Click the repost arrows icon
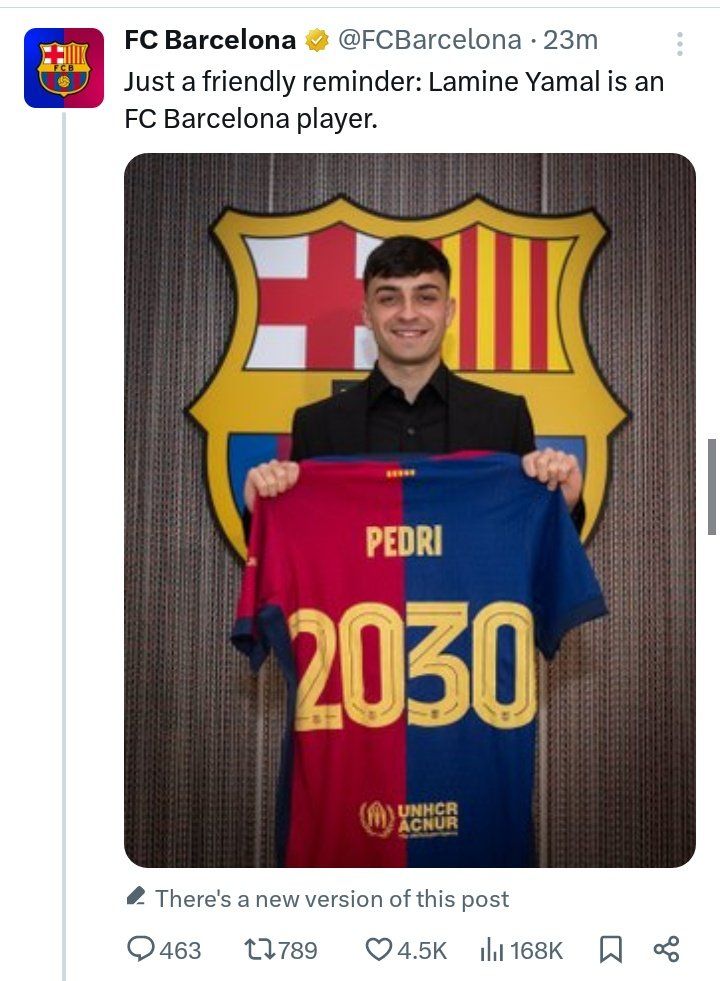 point(258,949)
